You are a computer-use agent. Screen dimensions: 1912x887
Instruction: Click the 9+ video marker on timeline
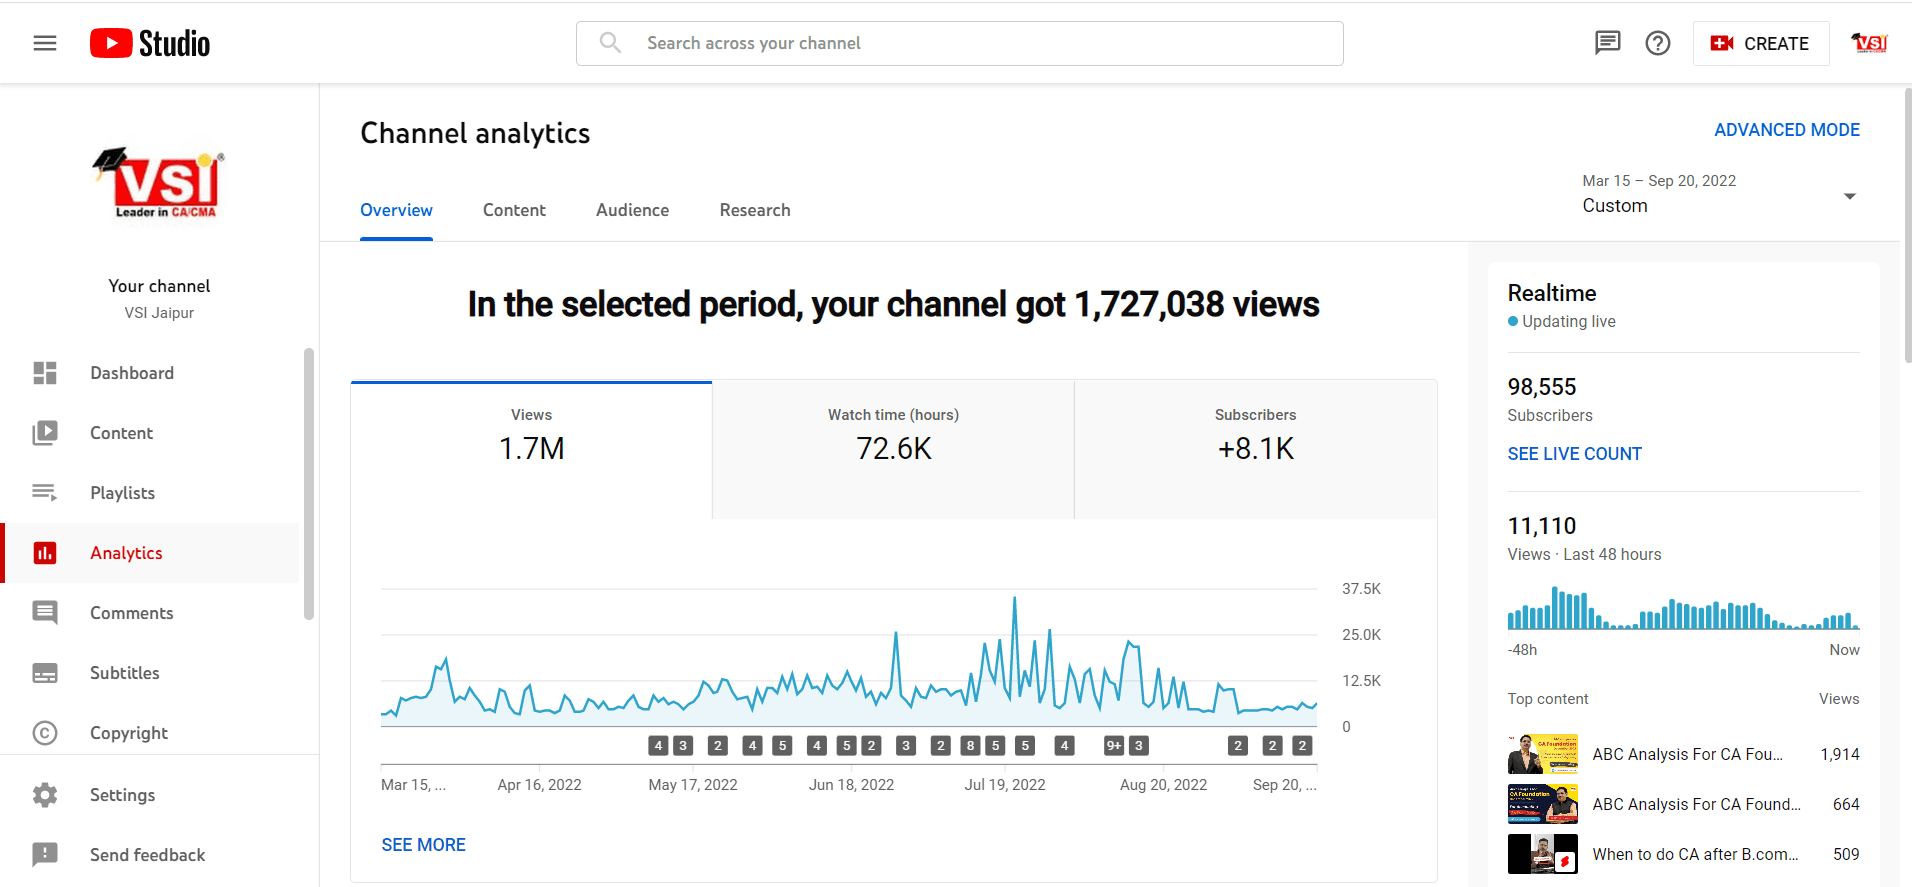[x=1114, y=745]
